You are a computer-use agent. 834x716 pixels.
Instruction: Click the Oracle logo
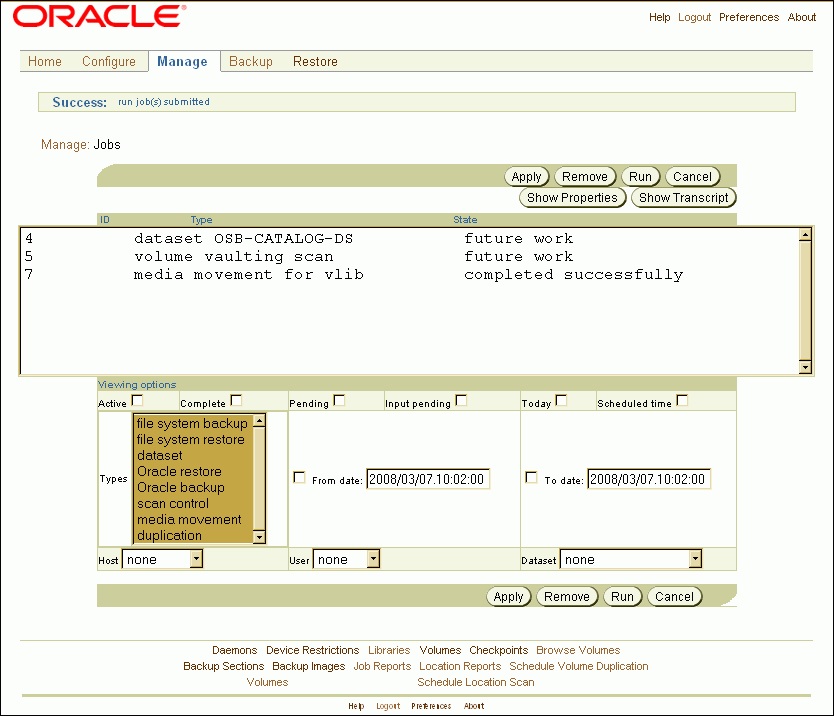point(99,16)
